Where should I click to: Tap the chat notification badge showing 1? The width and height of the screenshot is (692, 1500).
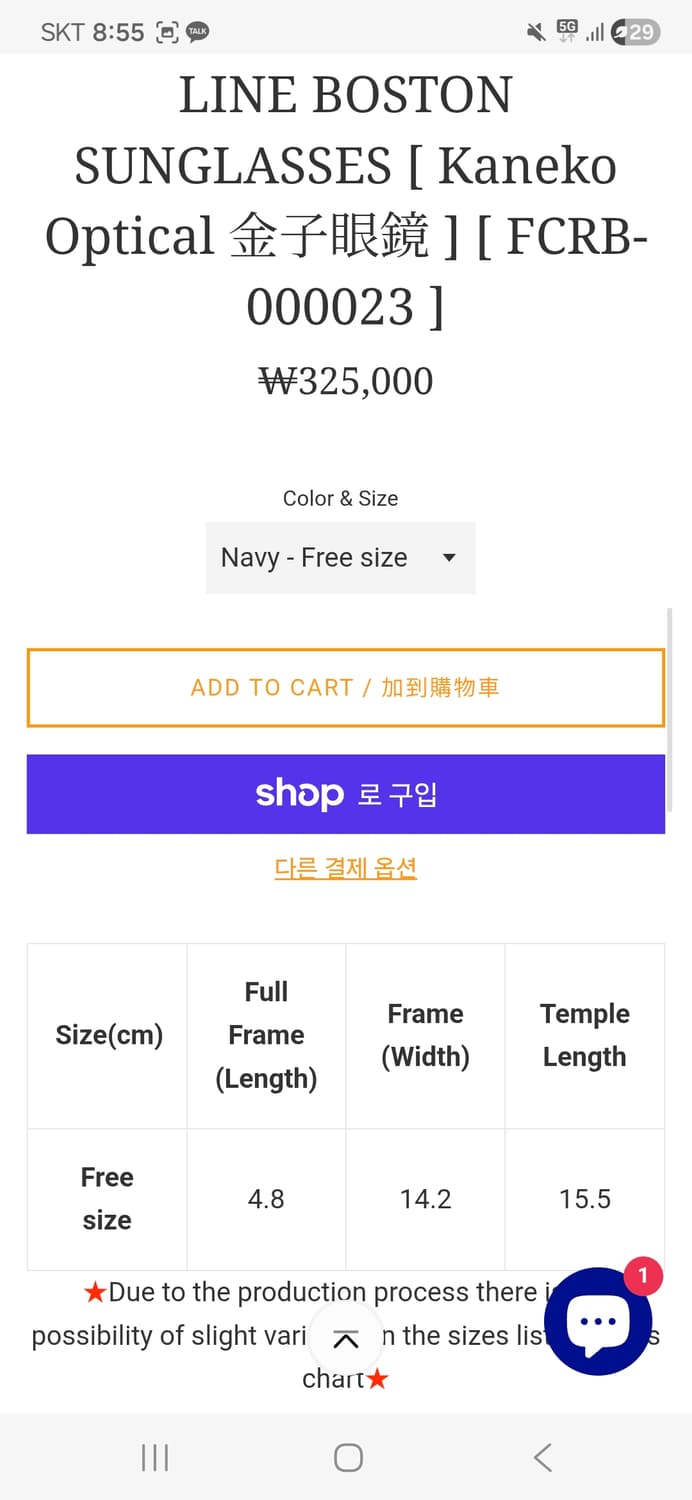click(x=641, y=1276)
